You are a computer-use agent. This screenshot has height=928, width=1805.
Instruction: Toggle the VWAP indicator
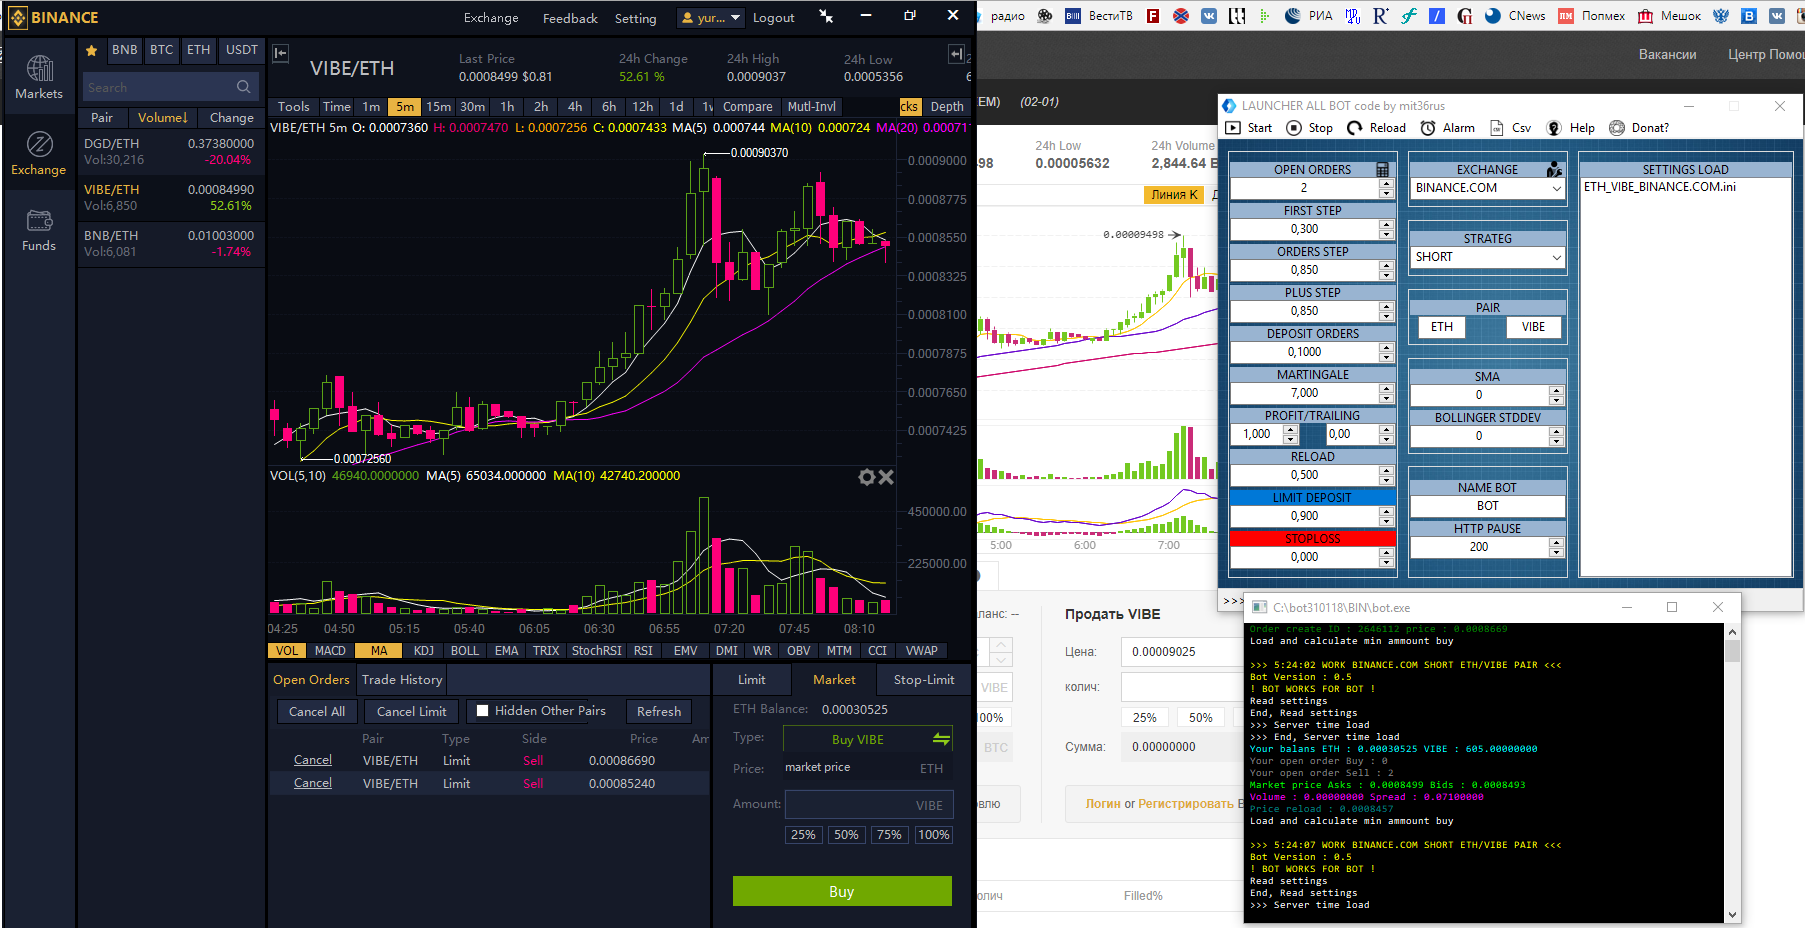[x=921, y=651]
